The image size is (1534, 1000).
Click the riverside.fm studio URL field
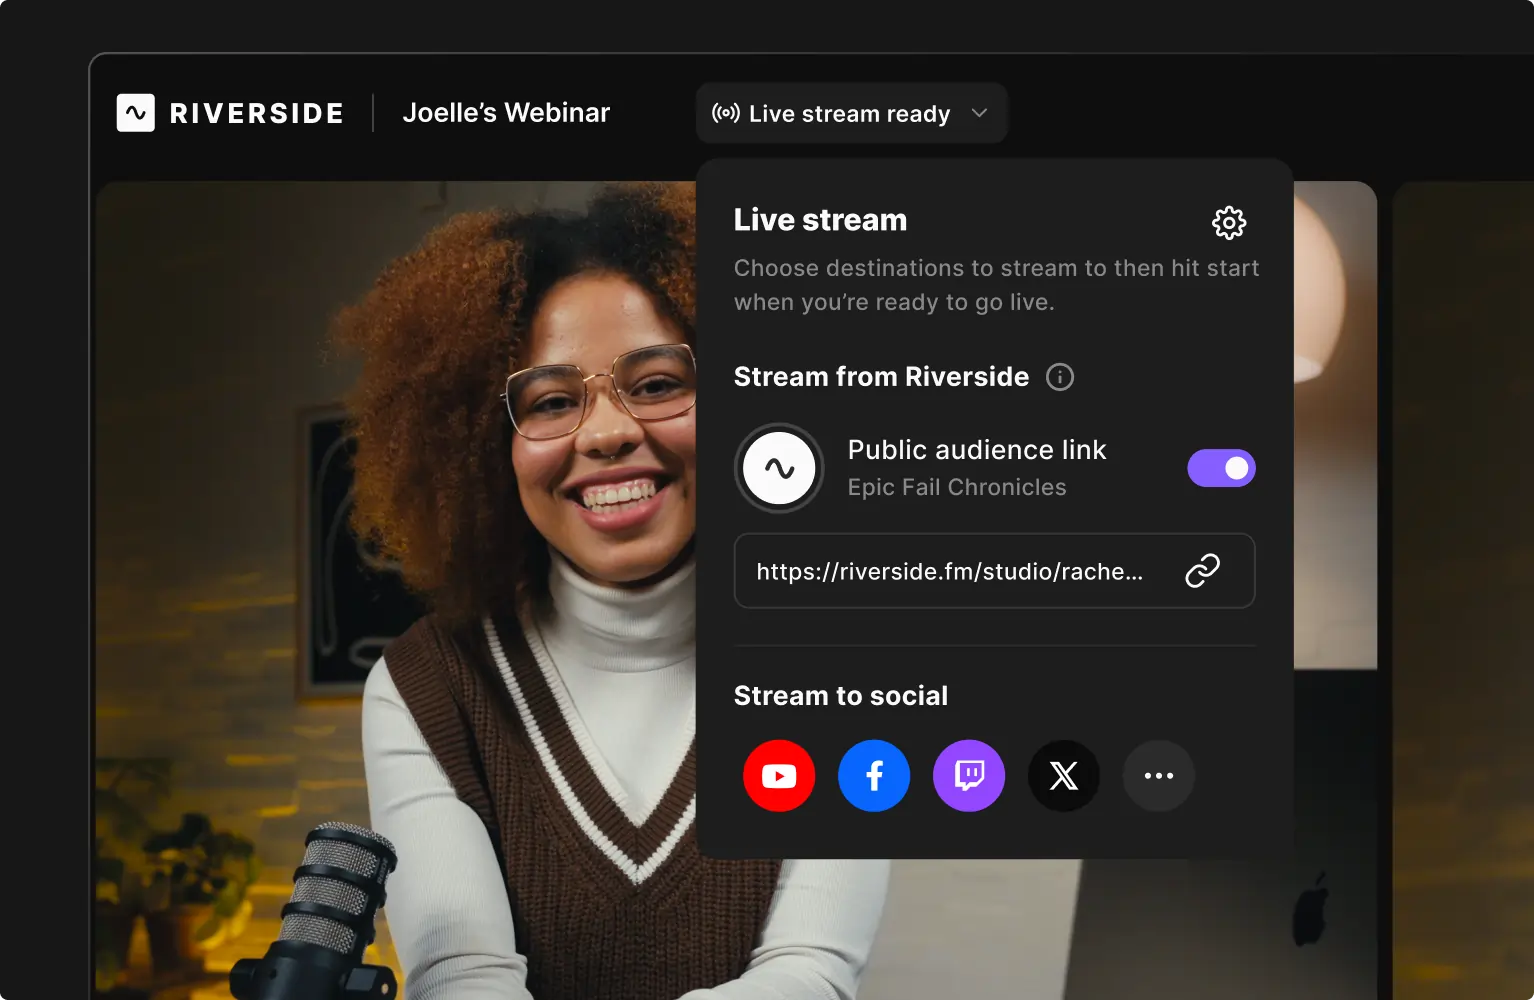(x=994, y=571)
